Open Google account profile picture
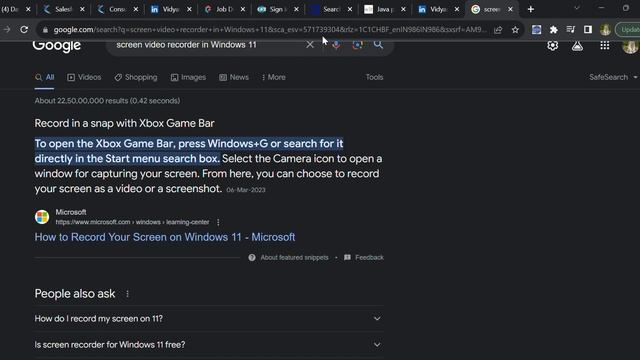 630,46
